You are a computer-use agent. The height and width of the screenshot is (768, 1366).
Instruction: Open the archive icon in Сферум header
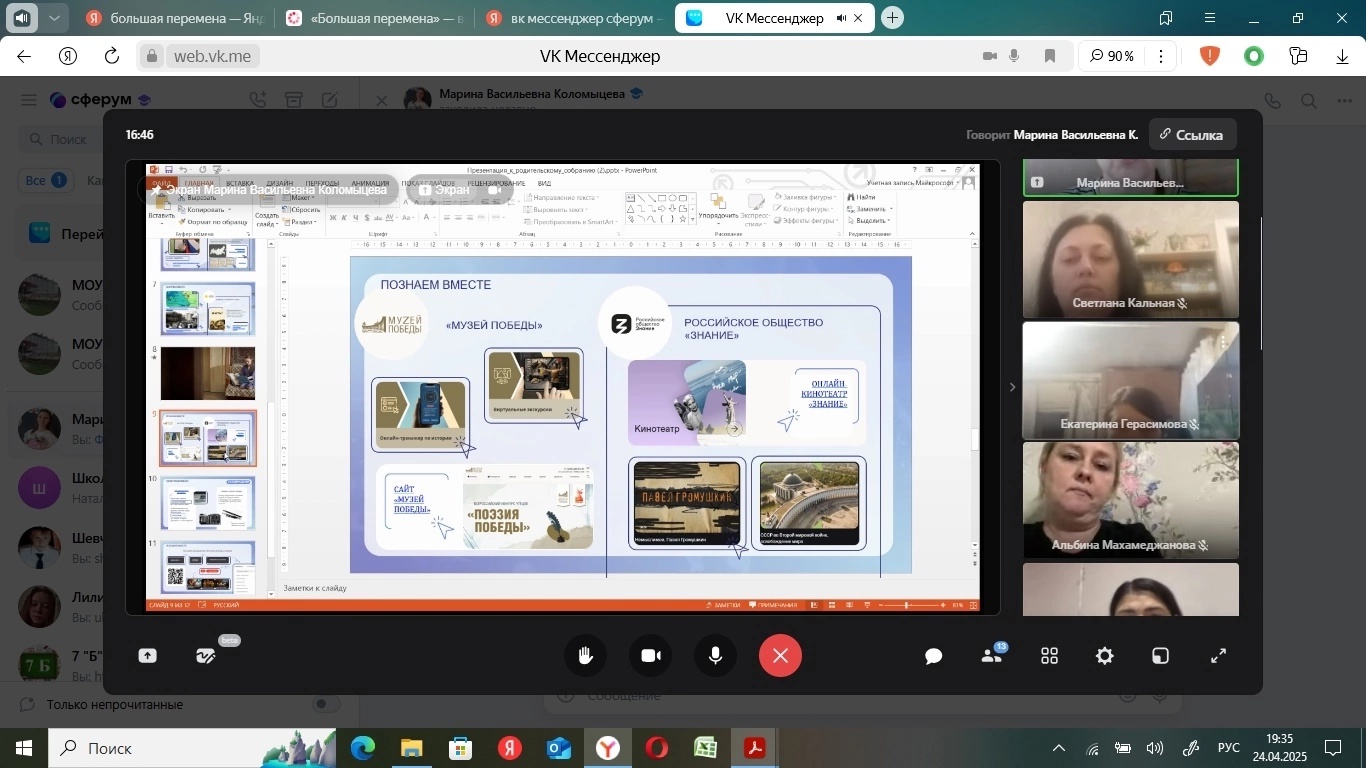293,100
